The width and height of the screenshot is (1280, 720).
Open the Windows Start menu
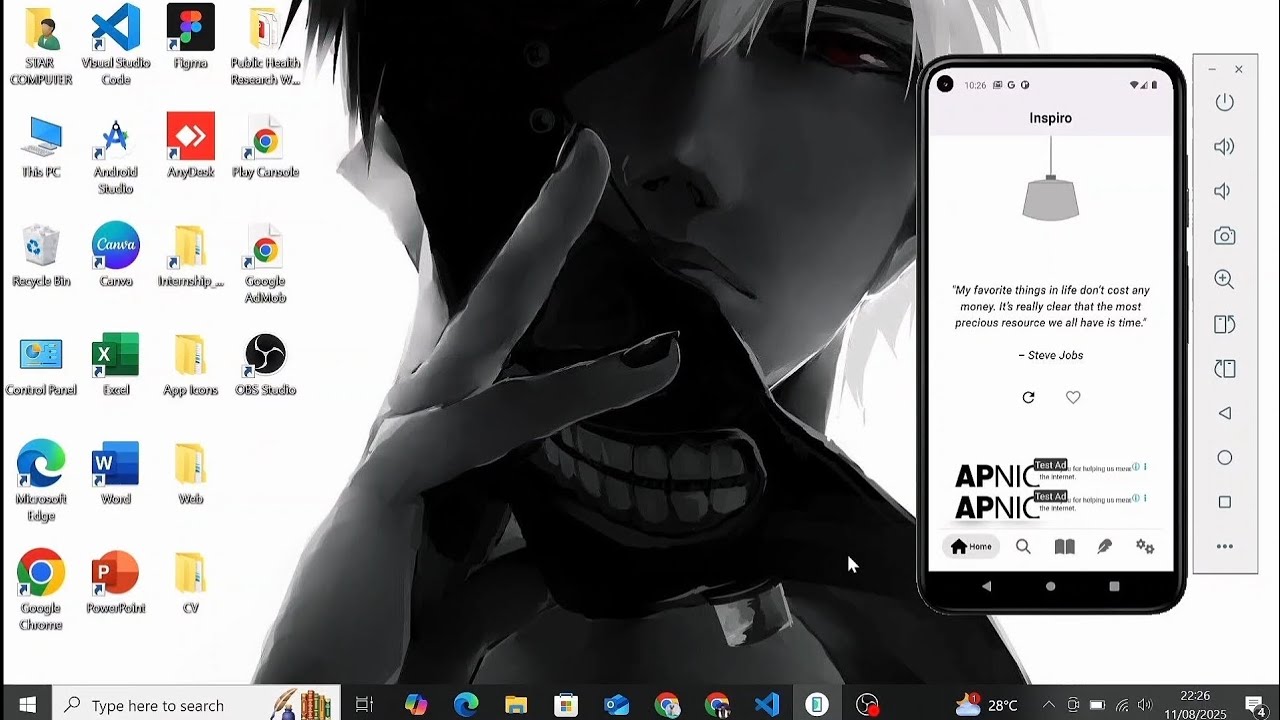pos(26,705)
